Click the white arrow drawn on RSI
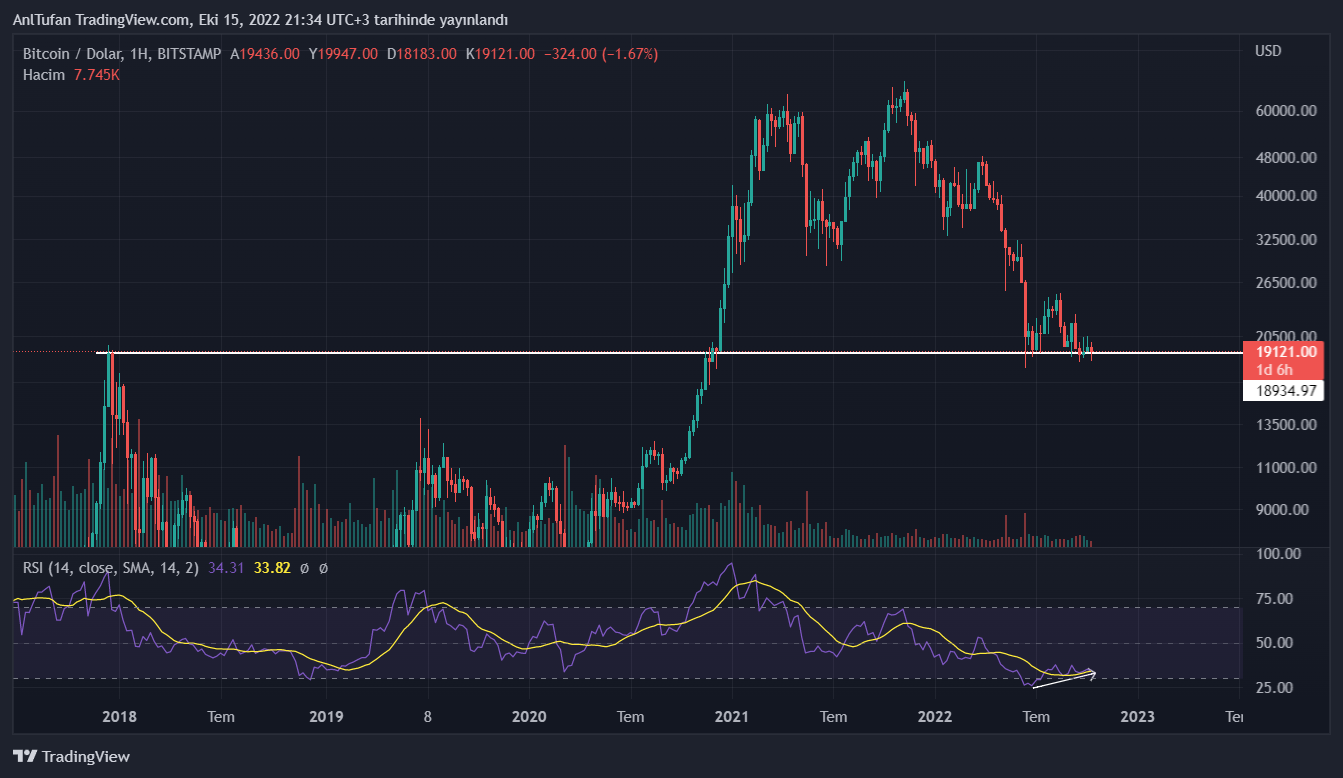1343x778 pixels. [x=1064, y=679]
